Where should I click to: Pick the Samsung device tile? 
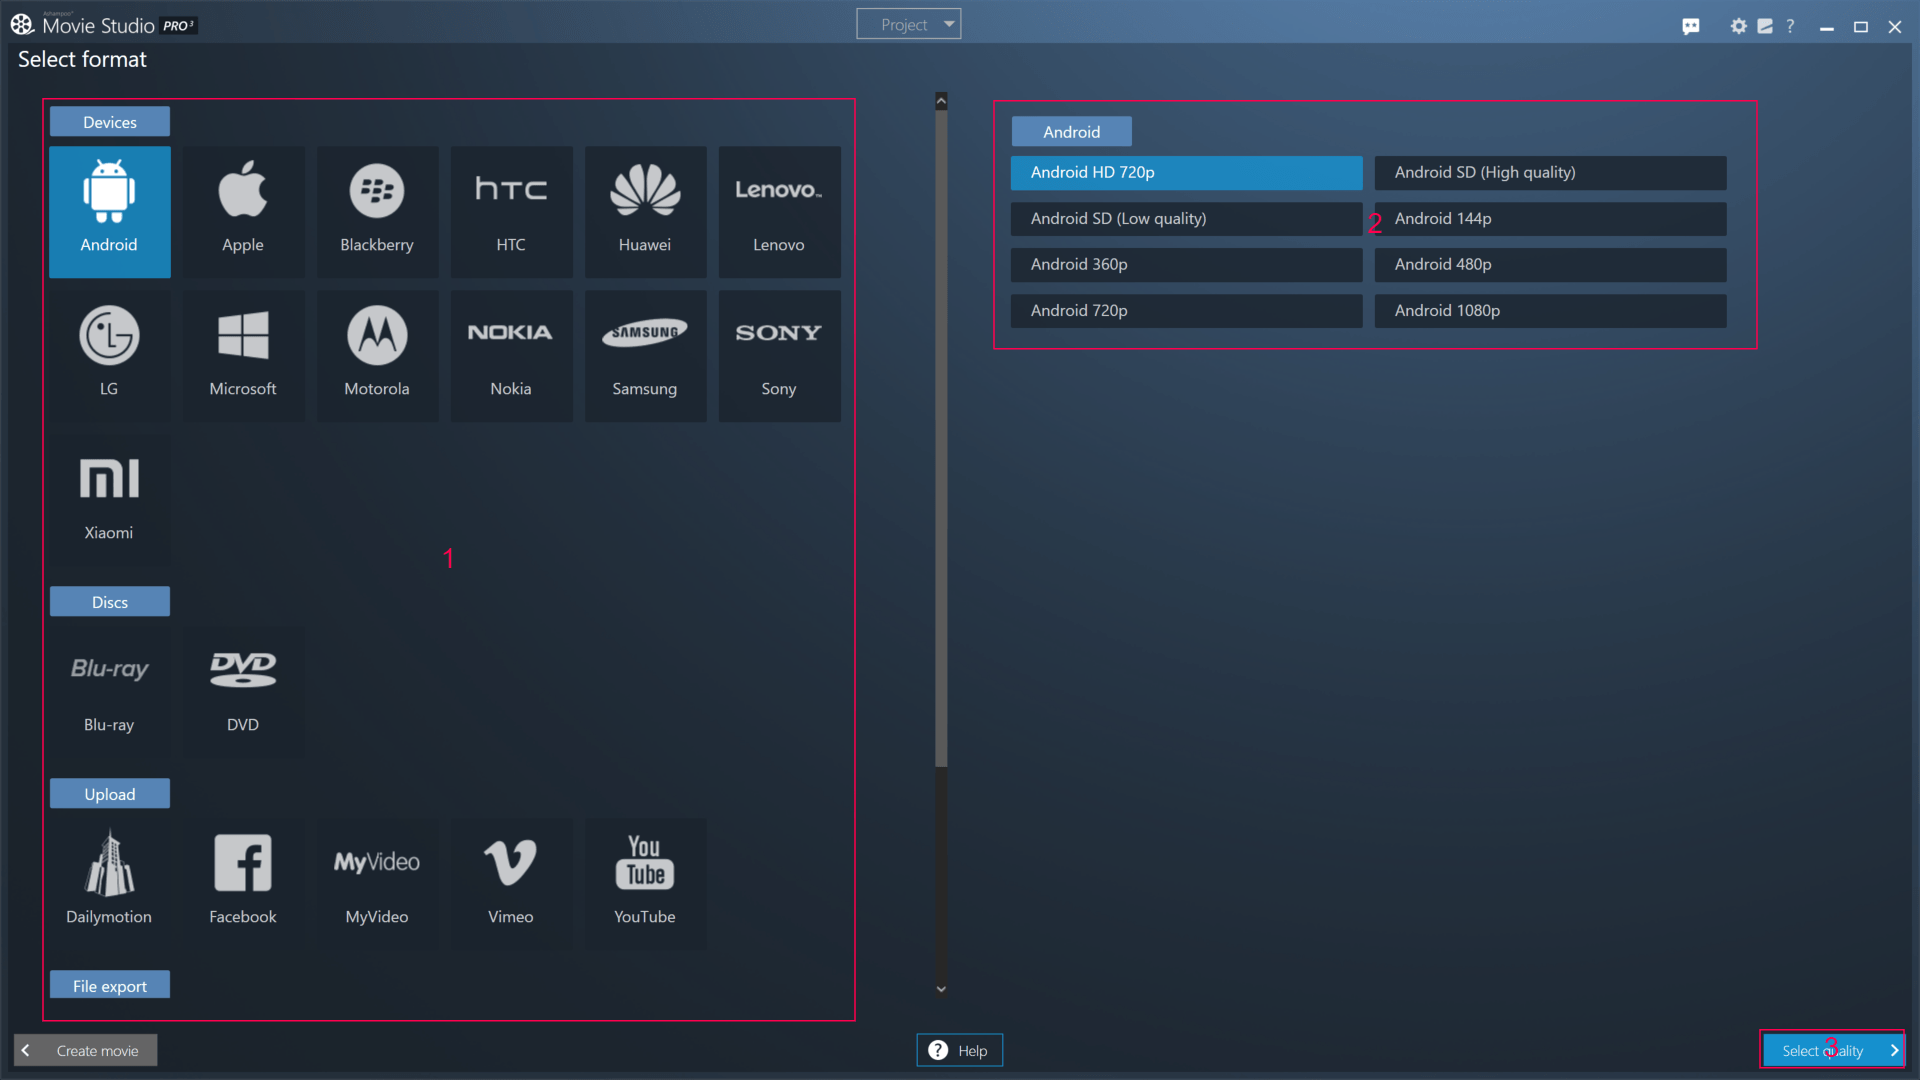click(645, 356)
